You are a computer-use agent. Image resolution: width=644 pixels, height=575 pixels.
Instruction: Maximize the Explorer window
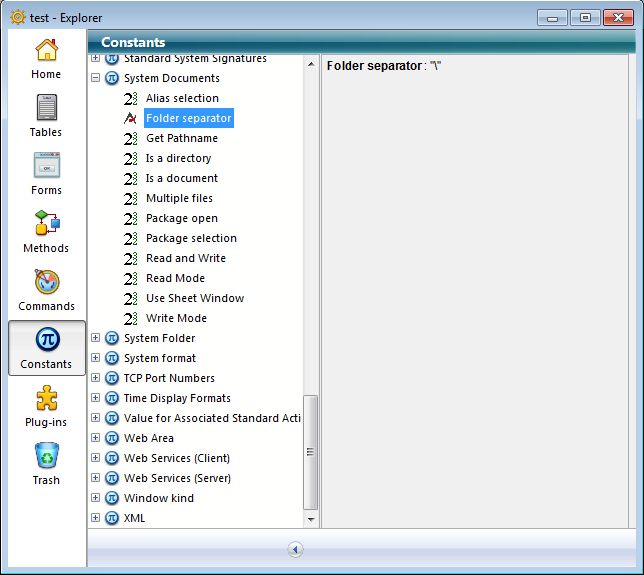585,17
